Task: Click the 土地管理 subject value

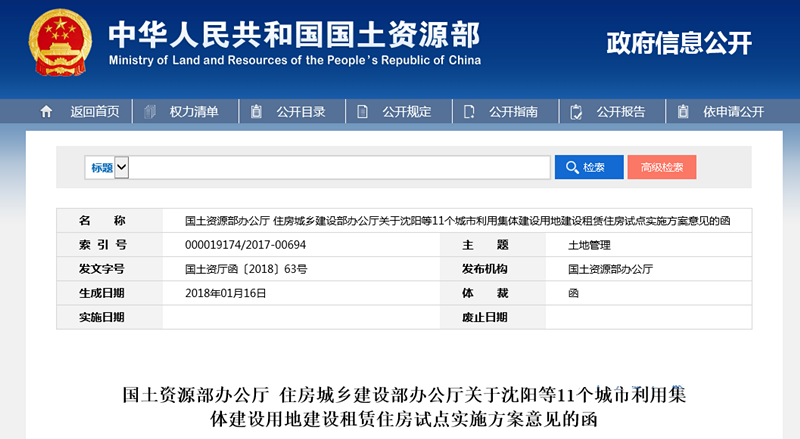Action: [x=589, y=245]
